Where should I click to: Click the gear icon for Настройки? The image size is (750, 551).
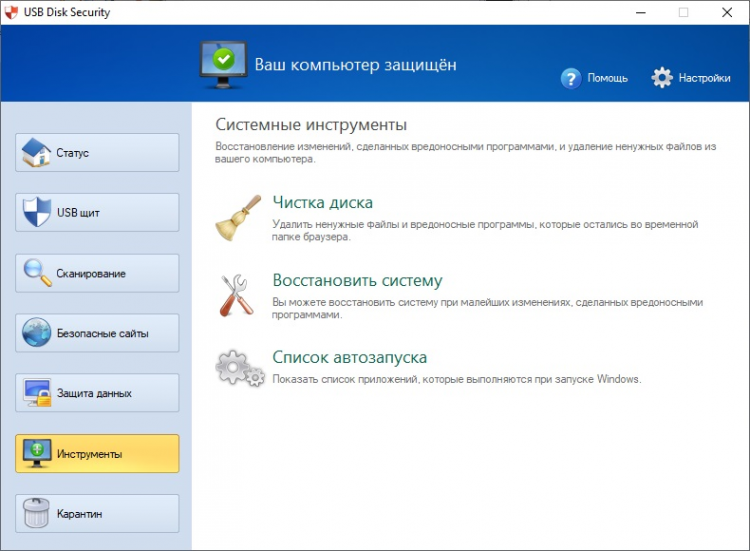(662, 77)
